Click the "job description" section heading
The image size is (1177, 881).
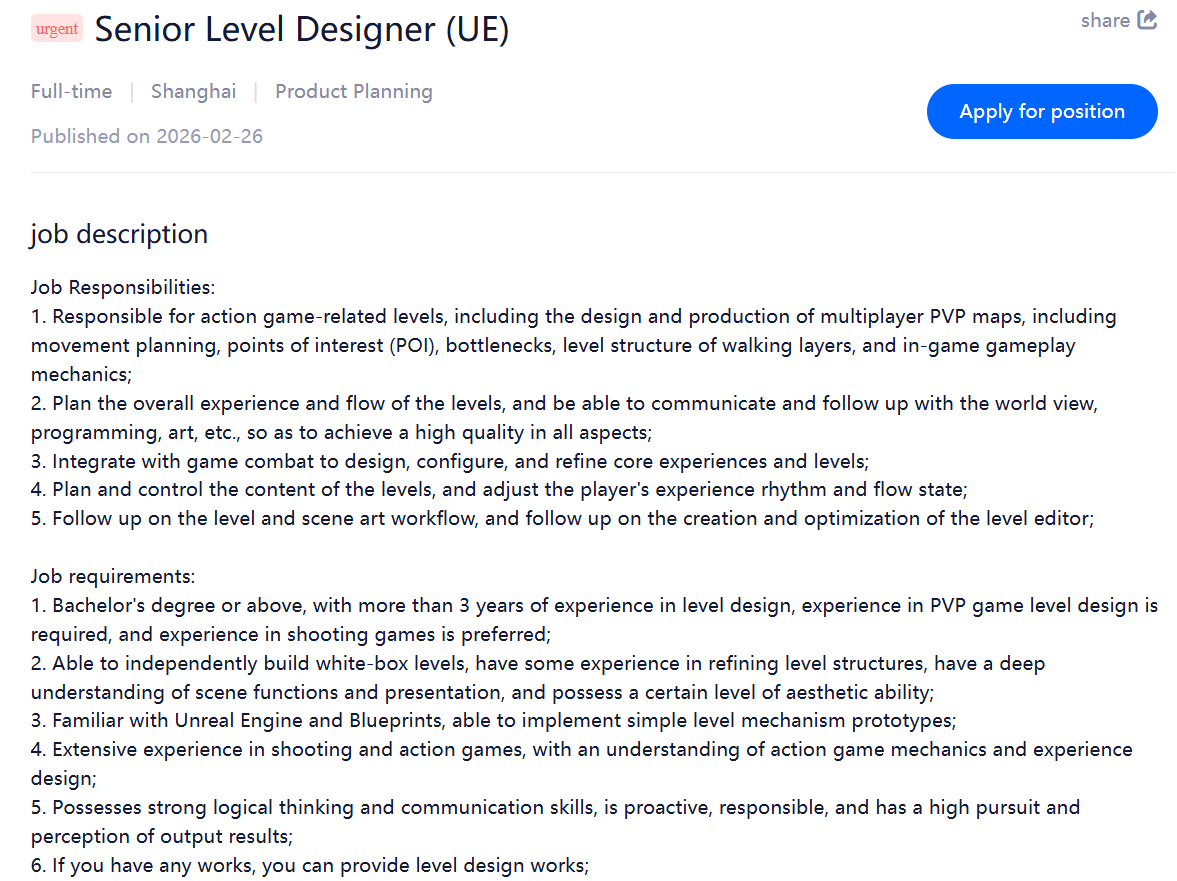pyautogui.click(x=119, y=234)
